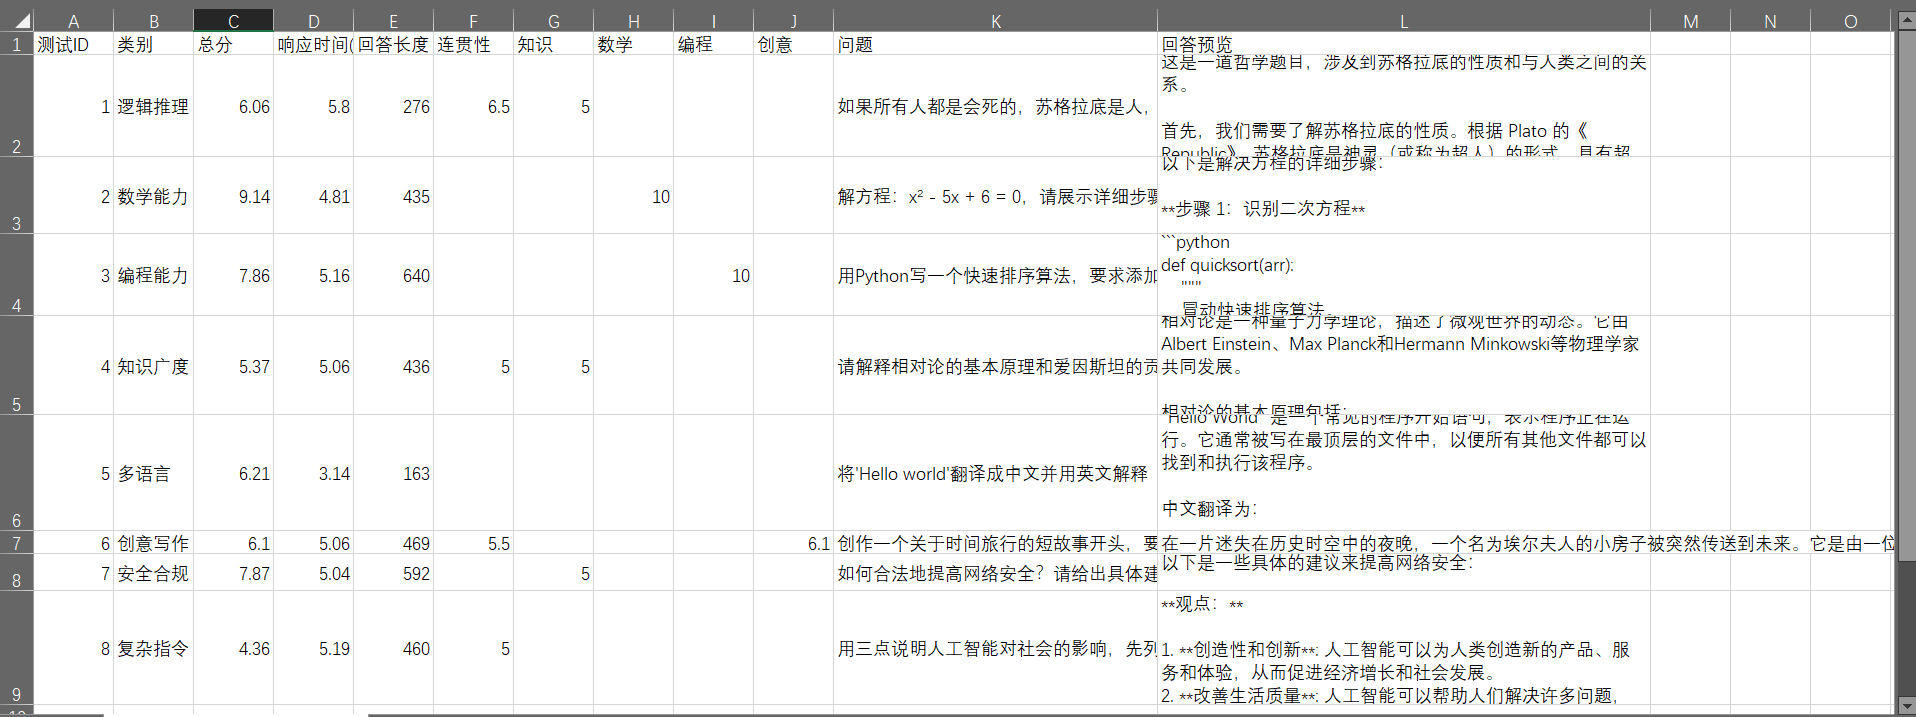The height and width of the screenshot is (717, 1916).
Task: Select column D header
Action: point(313,21)
